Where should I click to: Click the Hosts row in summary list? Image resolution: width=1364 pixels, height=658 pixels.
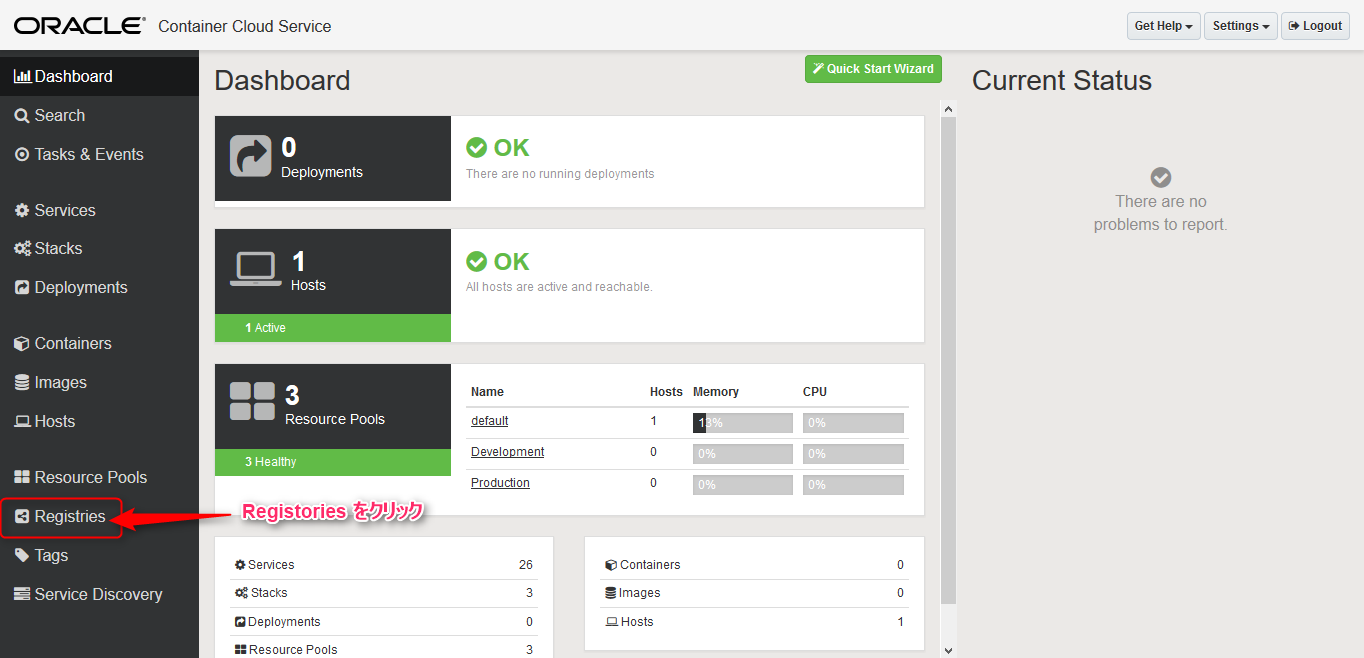click(x=754, y=622)
